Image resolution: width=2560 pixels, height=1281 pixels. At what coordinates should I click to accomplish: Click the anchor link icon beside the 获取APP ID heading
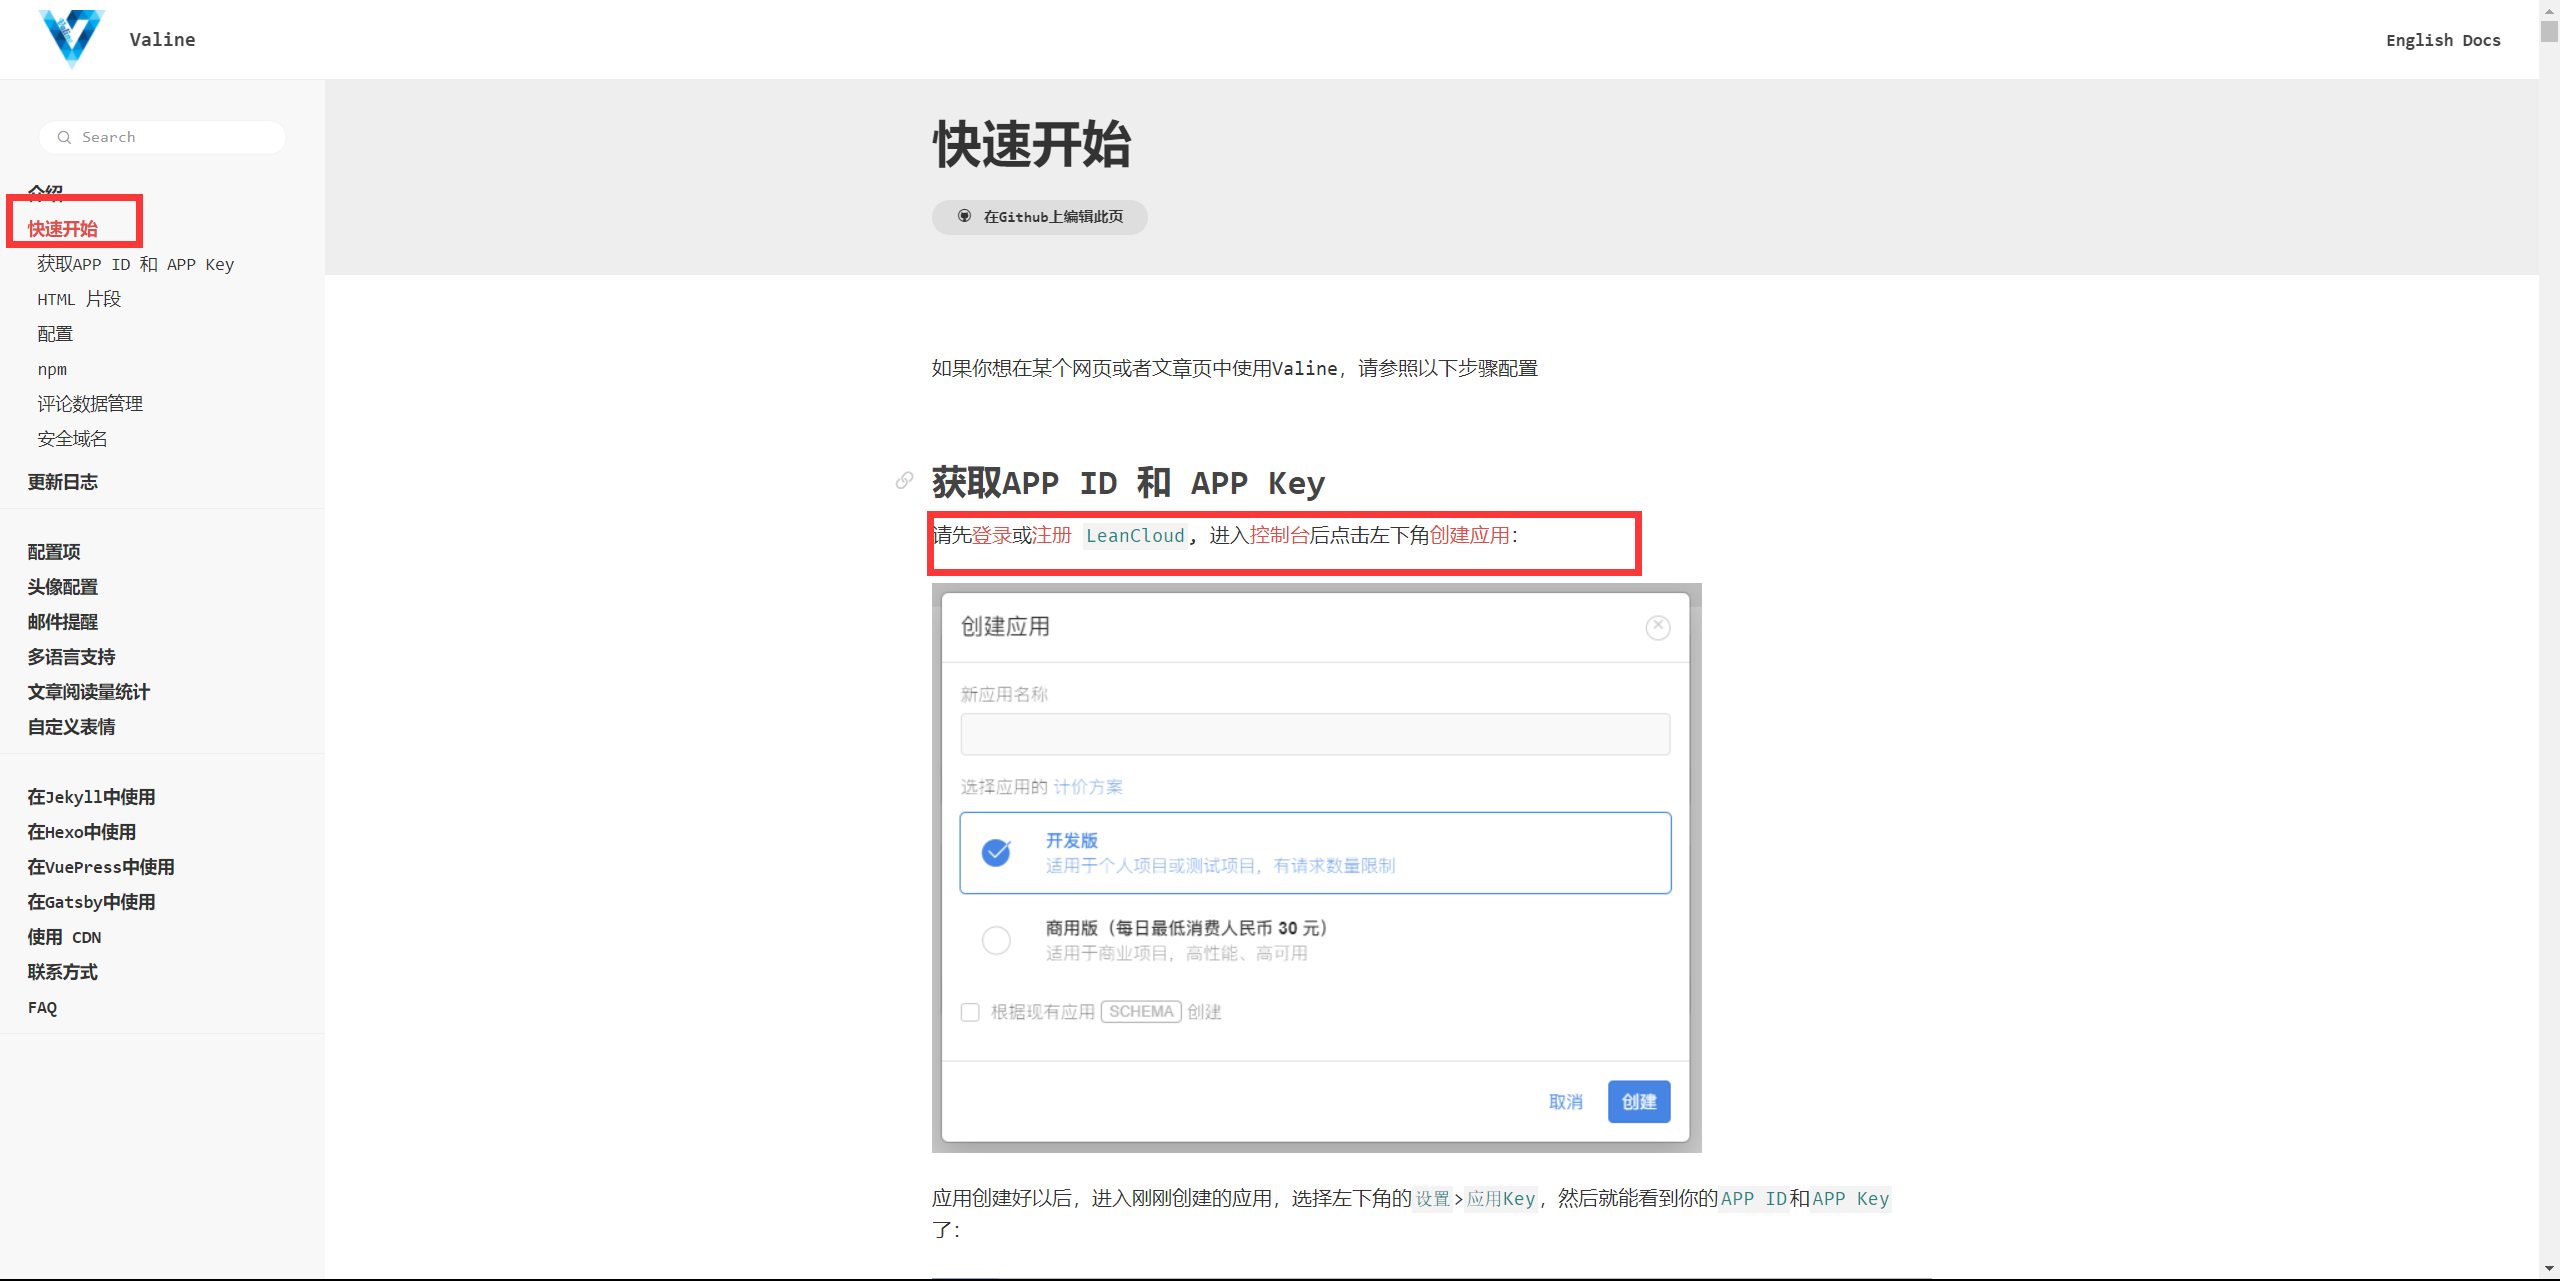[x=904, y=481]
